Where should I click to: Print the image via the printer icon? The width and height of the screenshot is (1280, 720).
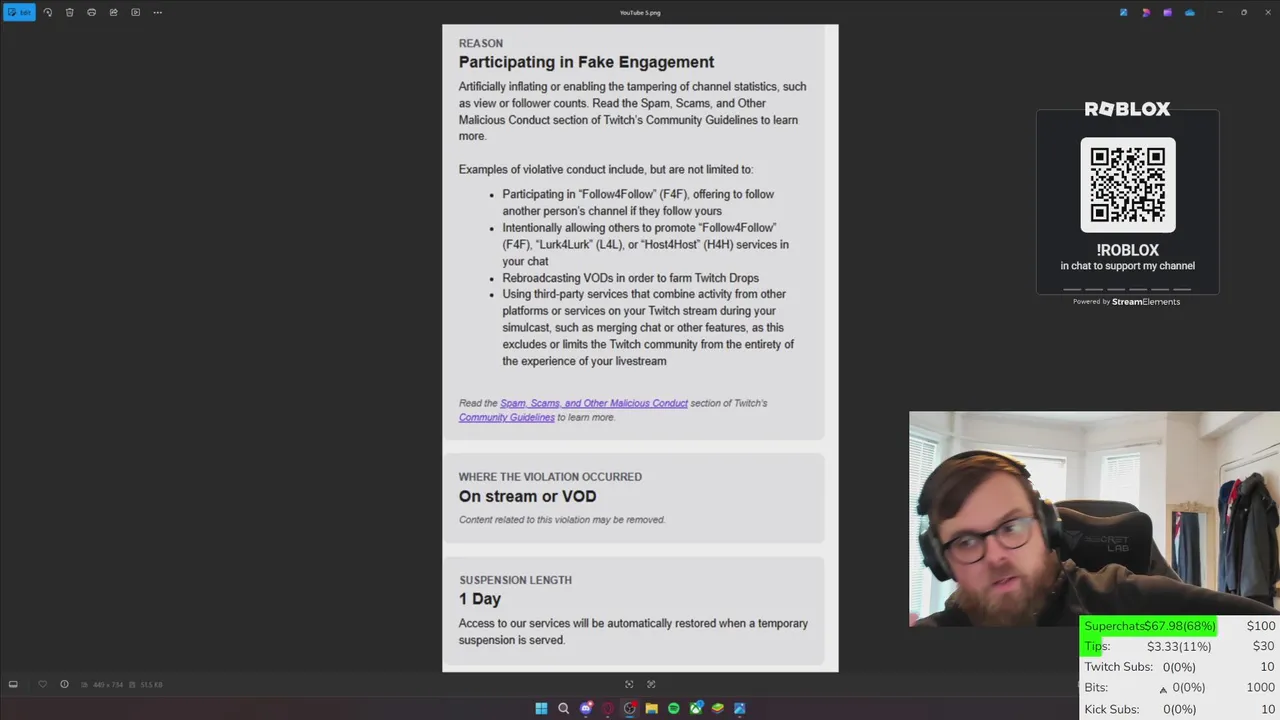[91, 12]
